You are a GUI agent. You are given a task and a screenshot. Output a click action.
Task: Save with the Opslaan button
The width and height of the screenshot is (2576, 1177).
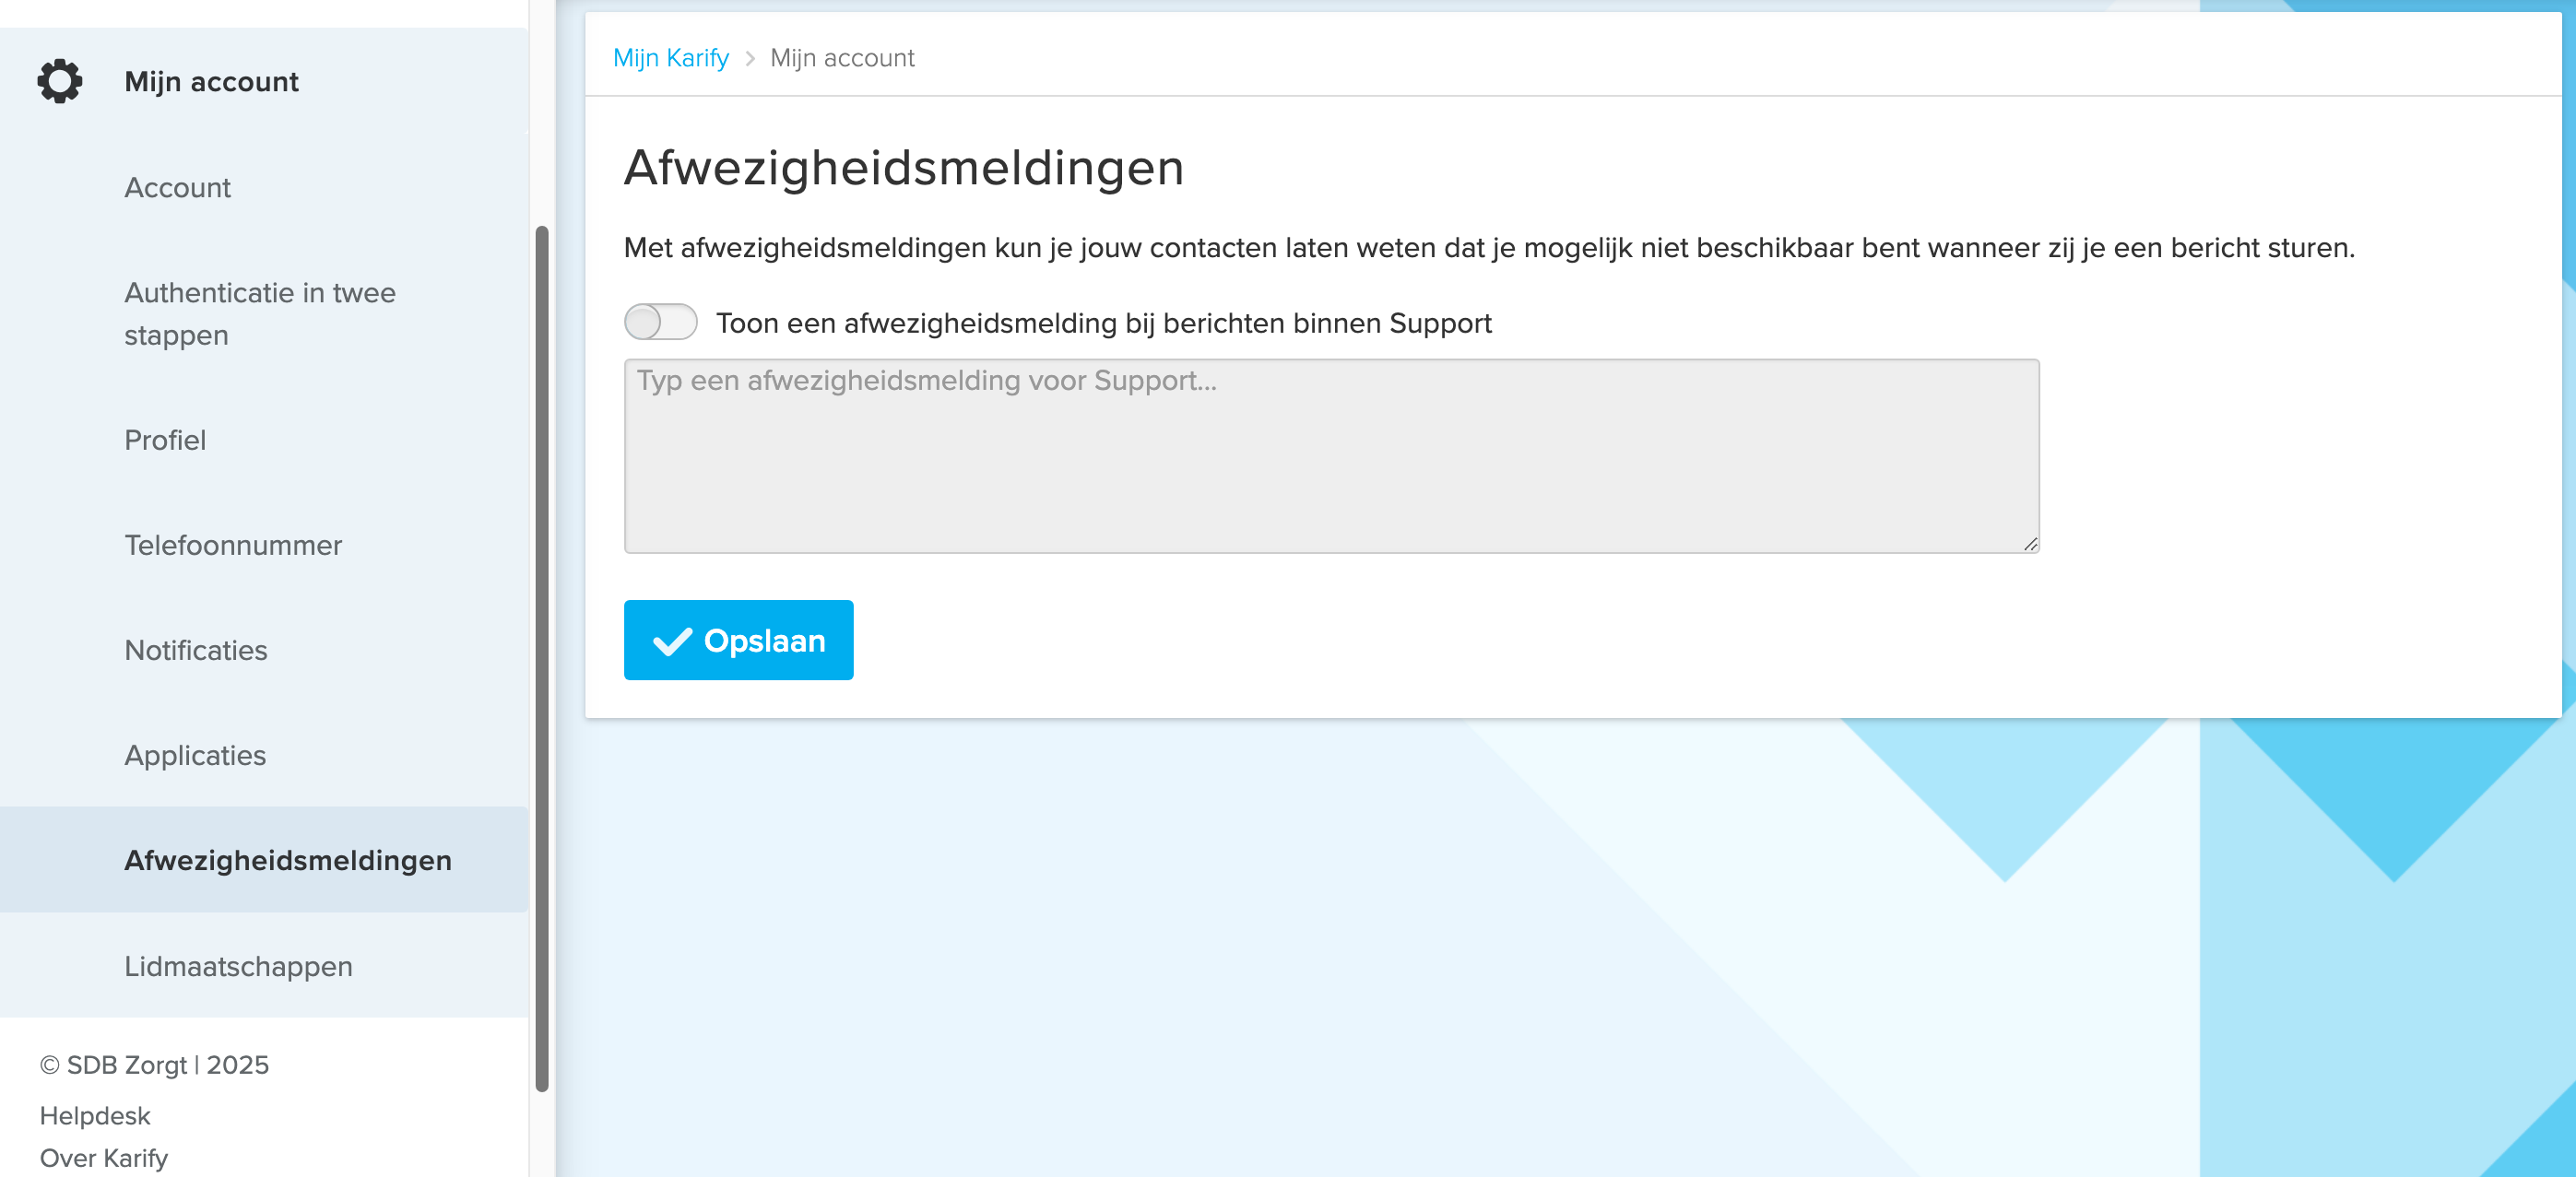(x=738, y=640)
